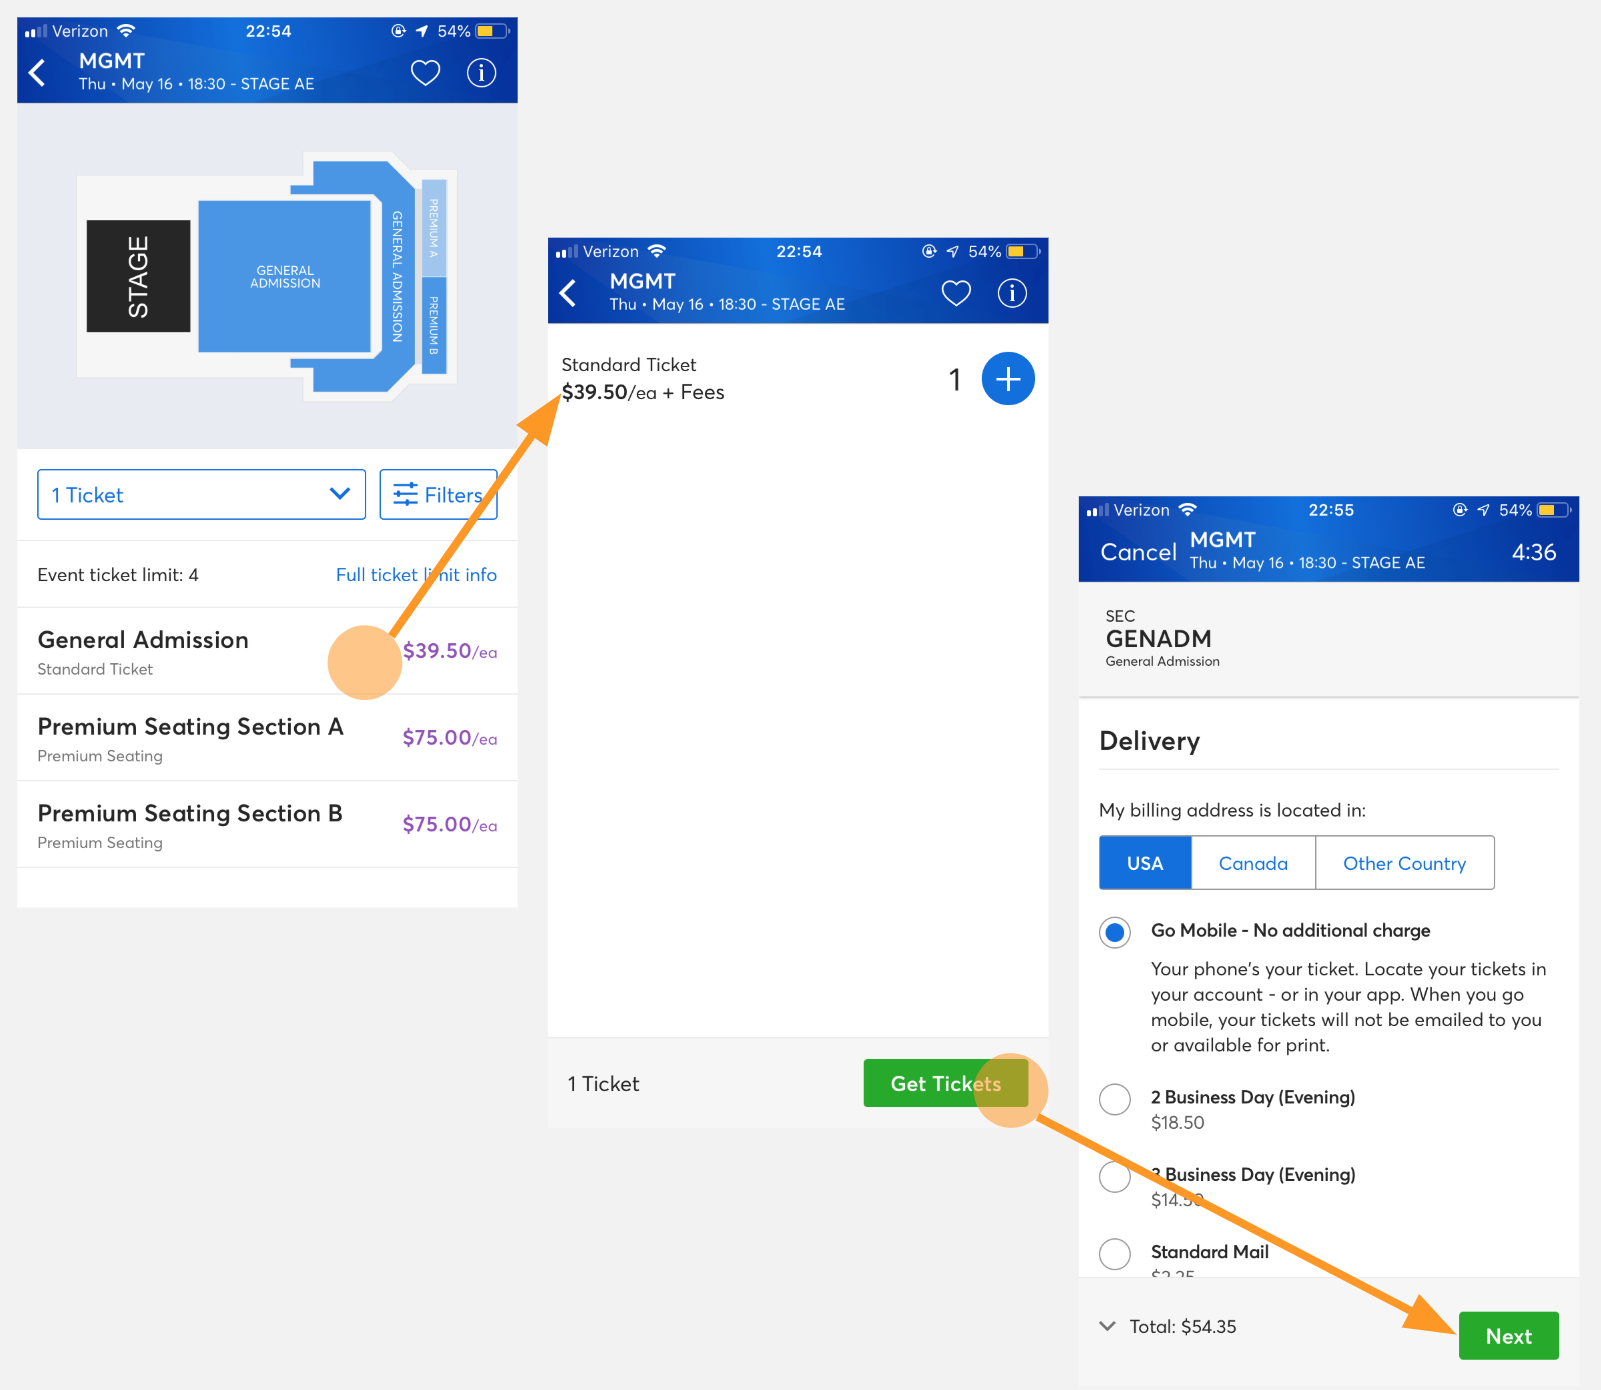
Task: Open the 1 Ticket quantity dropdown
Action: [202, 495]
